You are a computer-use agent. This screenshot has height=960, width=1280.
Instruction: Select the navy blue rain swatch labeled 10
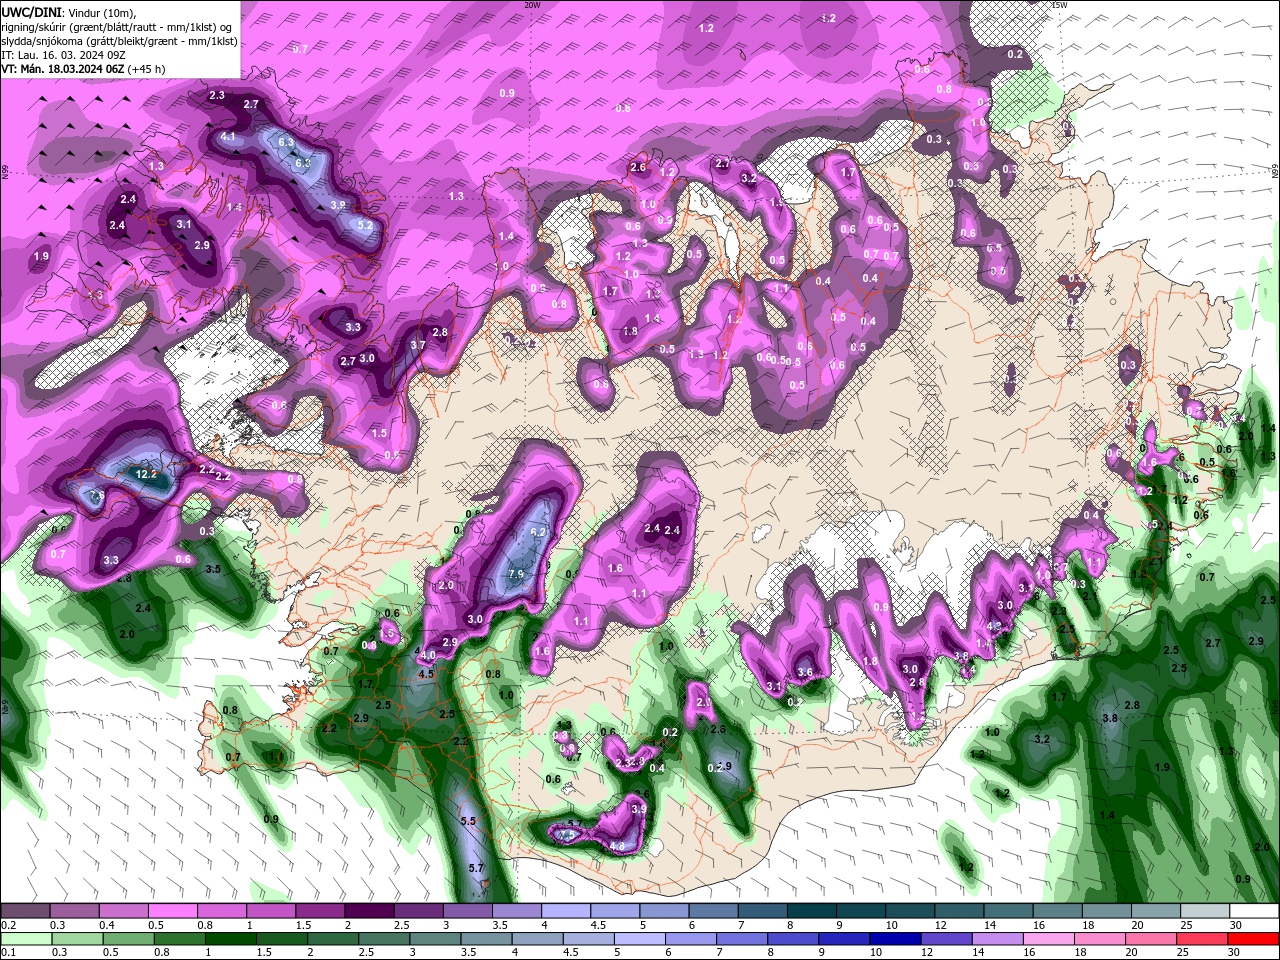893,938
